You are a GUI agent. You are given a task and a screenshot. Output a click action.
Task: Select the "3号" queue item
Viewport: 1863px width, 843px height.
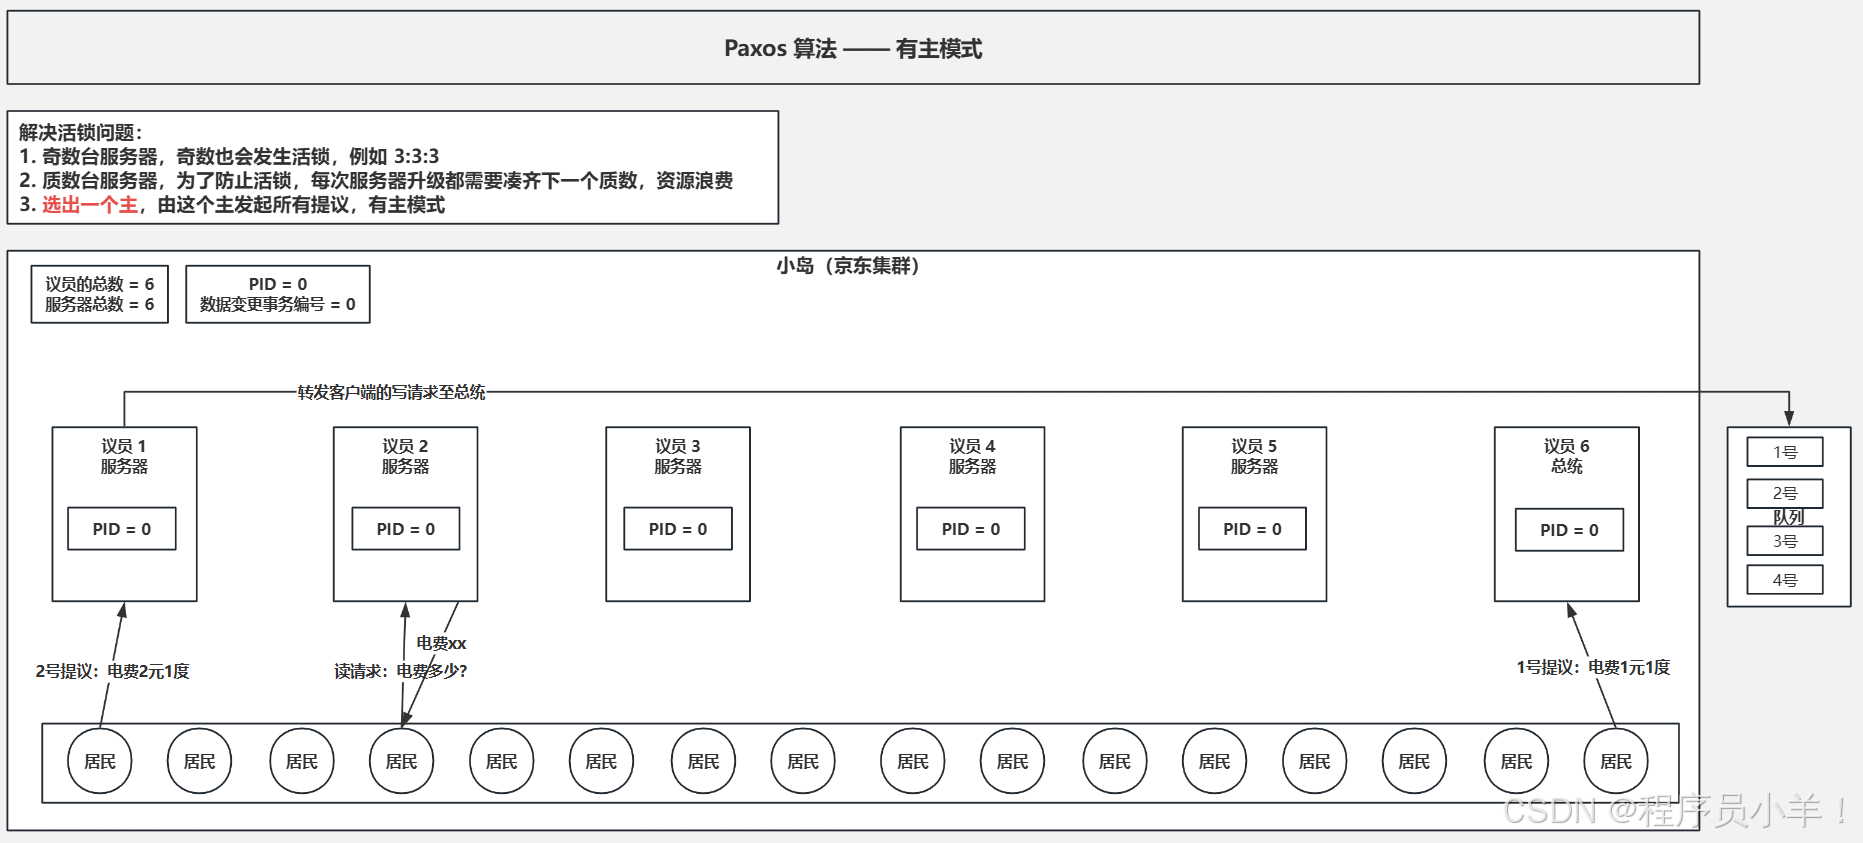pos(1785,541)
